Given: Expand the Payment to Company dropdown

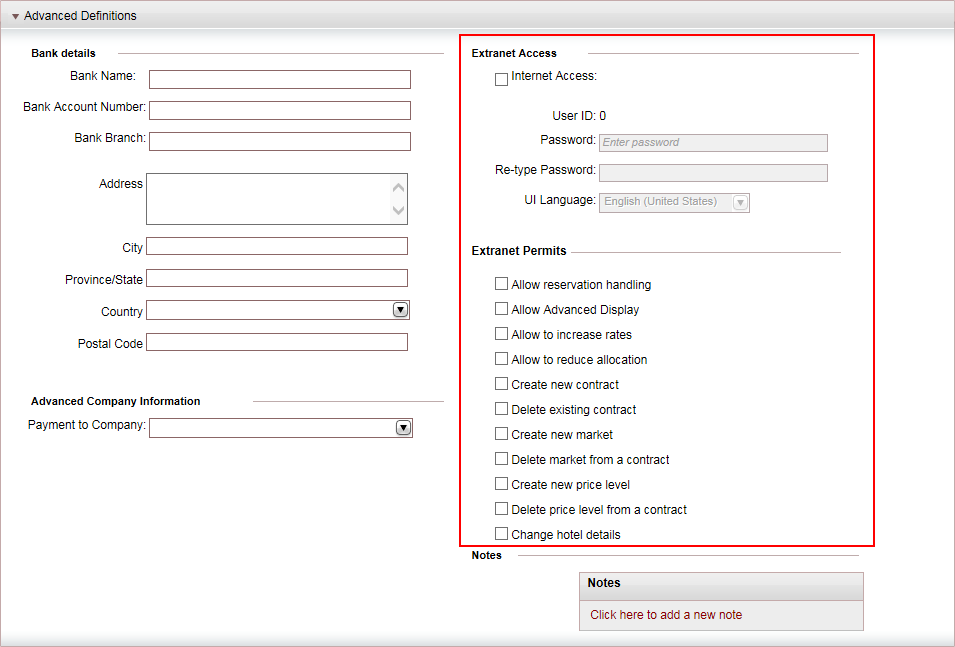Looking at the screenshot, I should point(403,428).
